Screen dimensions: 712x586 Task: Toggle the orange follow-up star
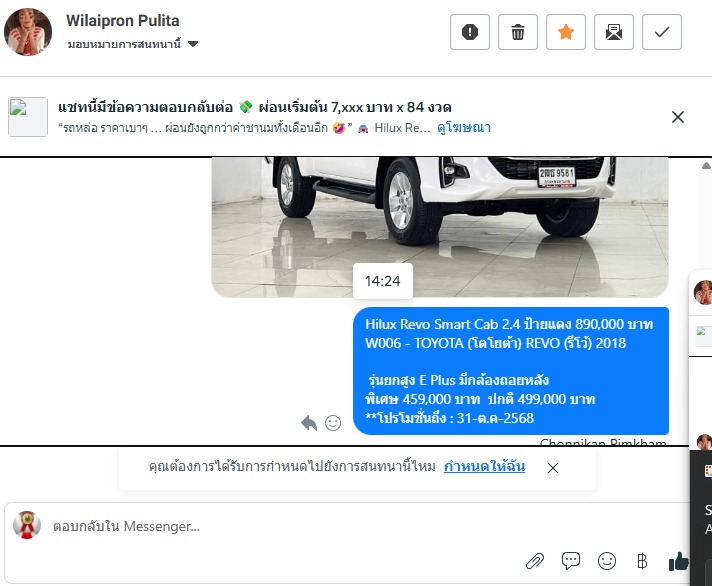point(566,32)
